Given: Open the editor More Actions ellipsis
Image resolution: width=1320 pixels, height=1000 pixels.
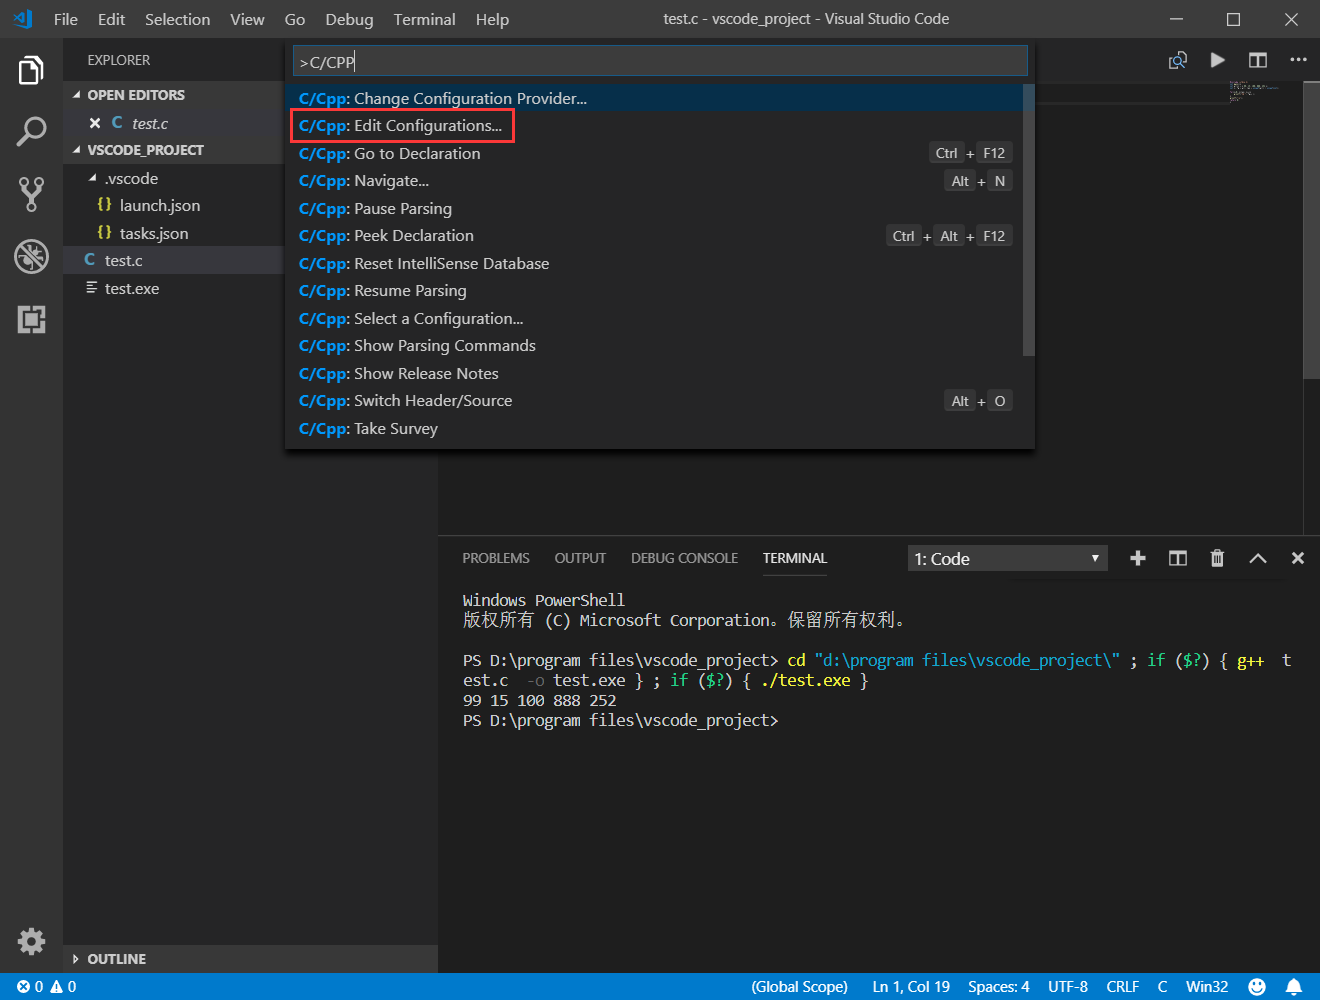Looking at the screenshot, I should [x=1298, y=60].
